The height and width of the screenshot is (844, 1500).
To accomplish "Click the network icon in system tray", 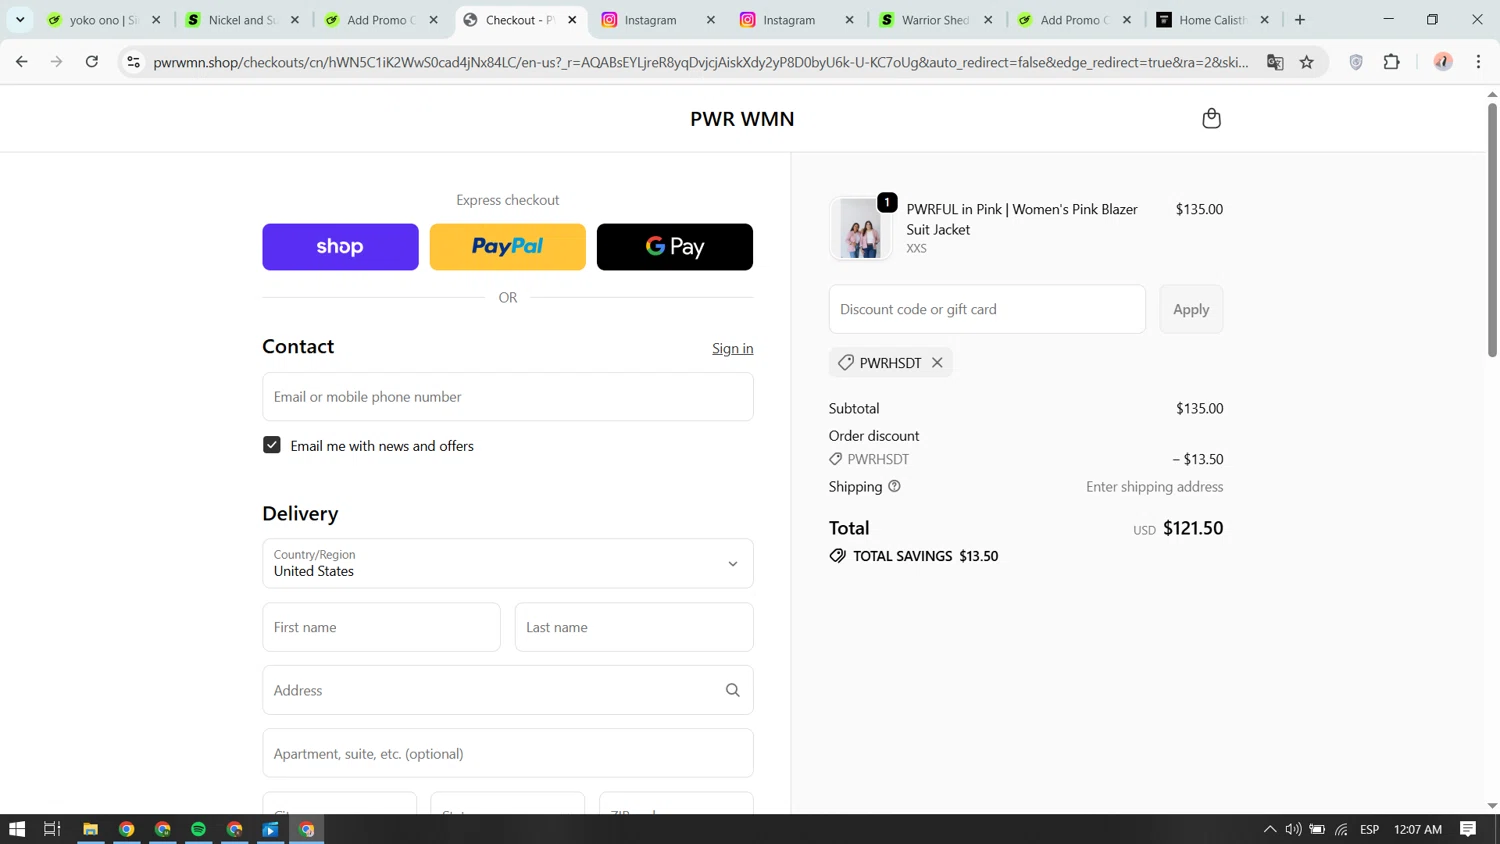I will (1341, 829).
